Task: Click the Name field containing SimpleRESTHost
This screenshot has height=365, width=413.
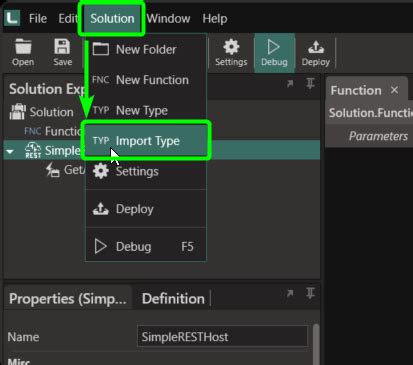Action: [x=222, y=337]
